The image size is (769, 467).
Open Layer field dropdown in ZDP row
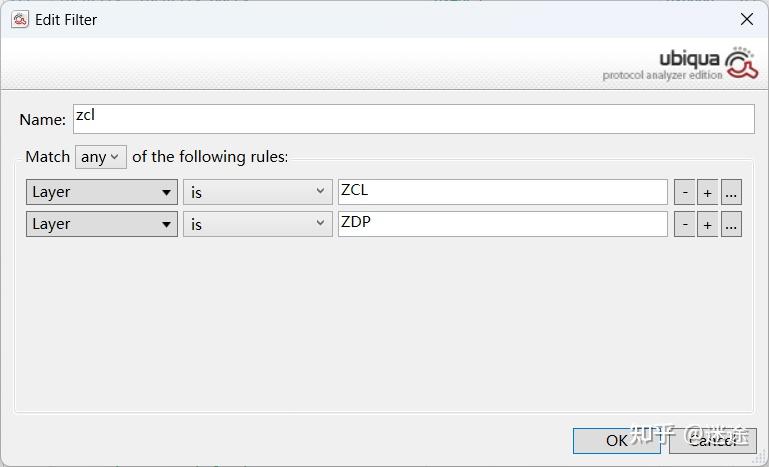coord(101,225)
